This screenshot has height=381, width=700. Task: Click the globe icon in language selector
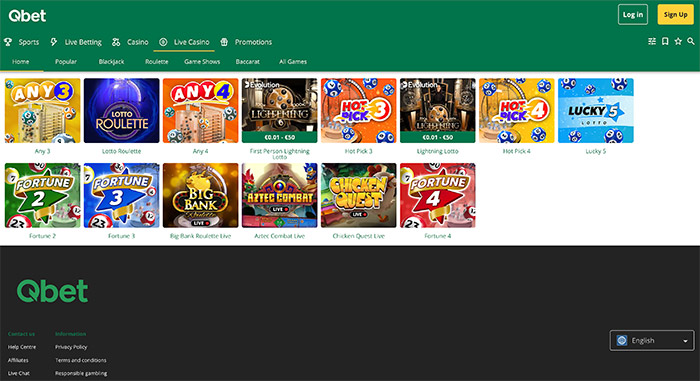point(622,340)
